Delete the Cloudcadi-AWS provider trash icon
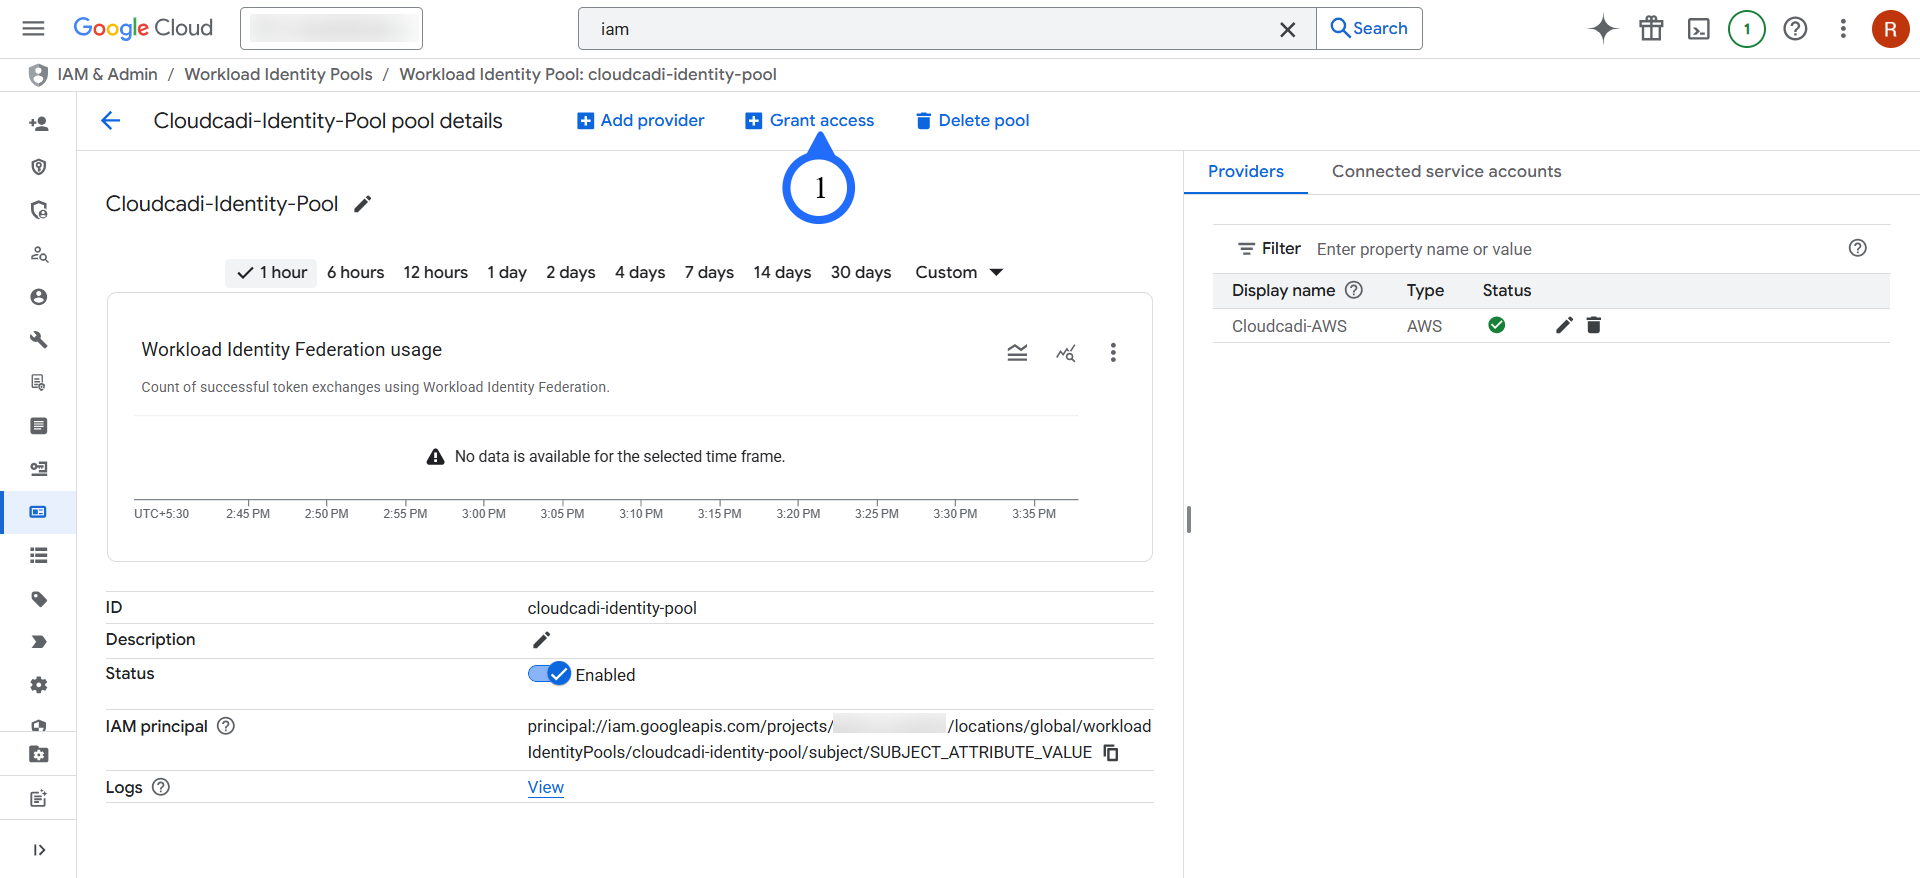 (1594, 325)
